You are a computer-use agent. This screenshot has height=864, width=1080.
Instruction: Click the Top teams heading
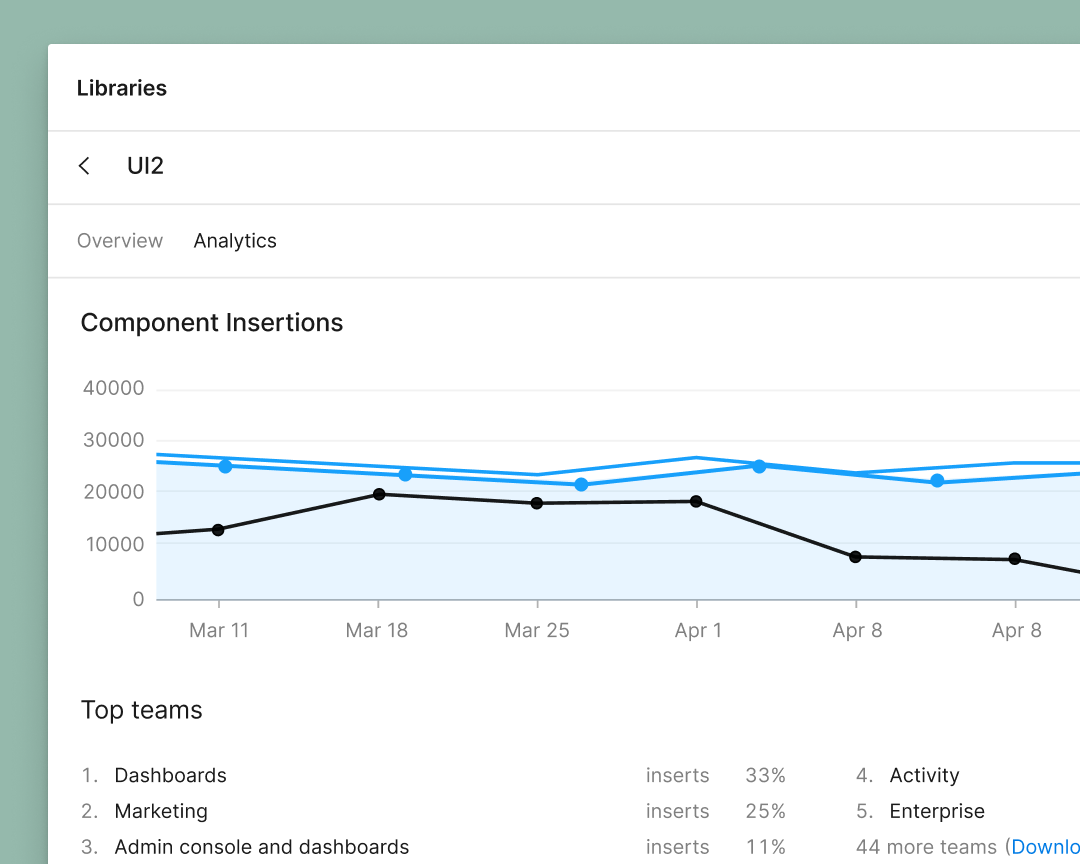(x=141, y=710)
